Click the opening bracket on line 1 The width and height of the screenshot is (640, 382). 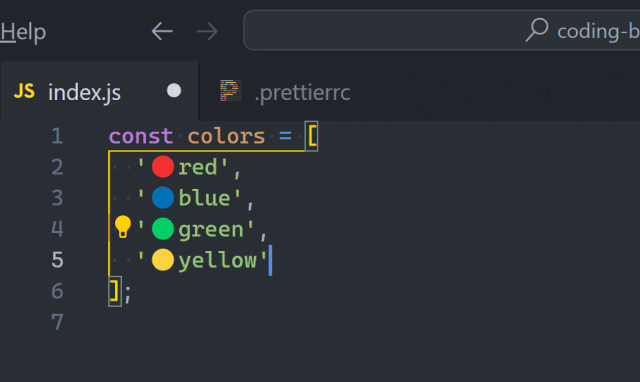[312, 136]
